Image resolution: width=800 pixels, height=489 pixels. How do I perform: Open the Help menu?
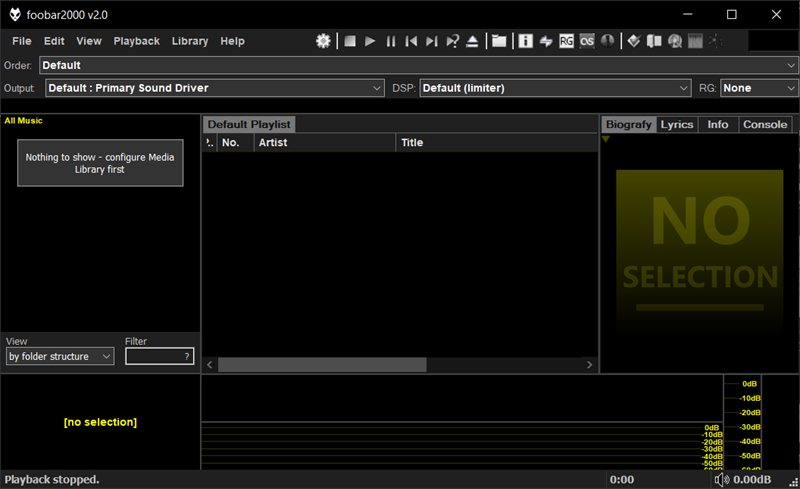tap(232, 41)
